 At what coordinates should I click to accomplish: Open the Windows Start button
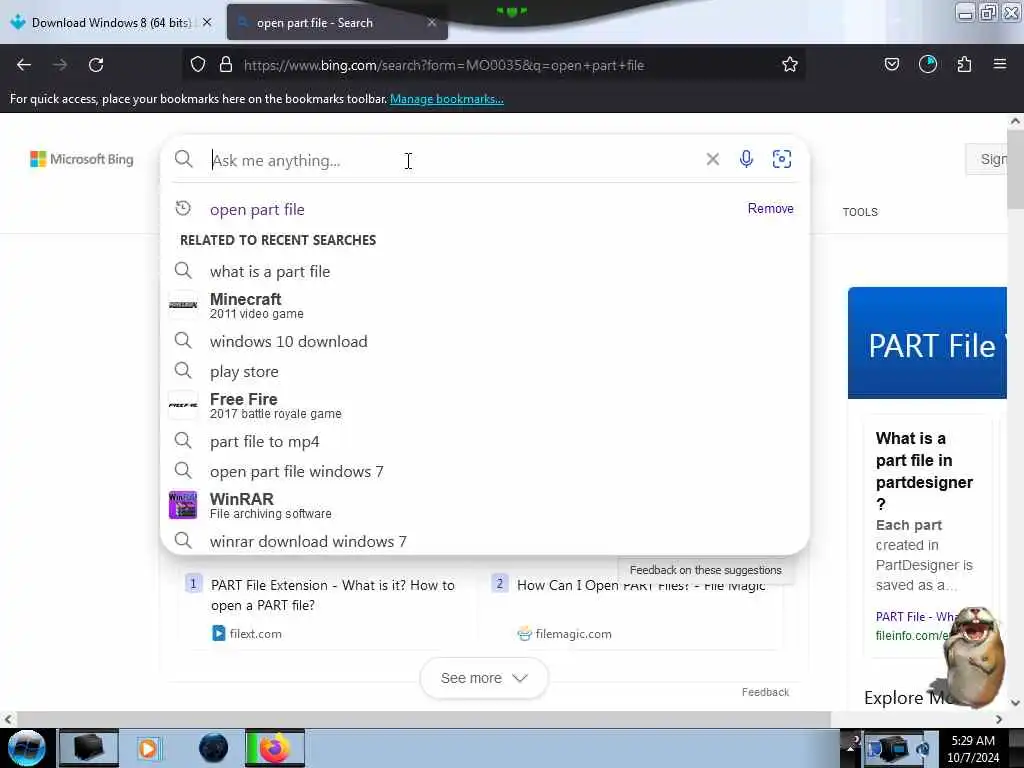coord(27,748)
